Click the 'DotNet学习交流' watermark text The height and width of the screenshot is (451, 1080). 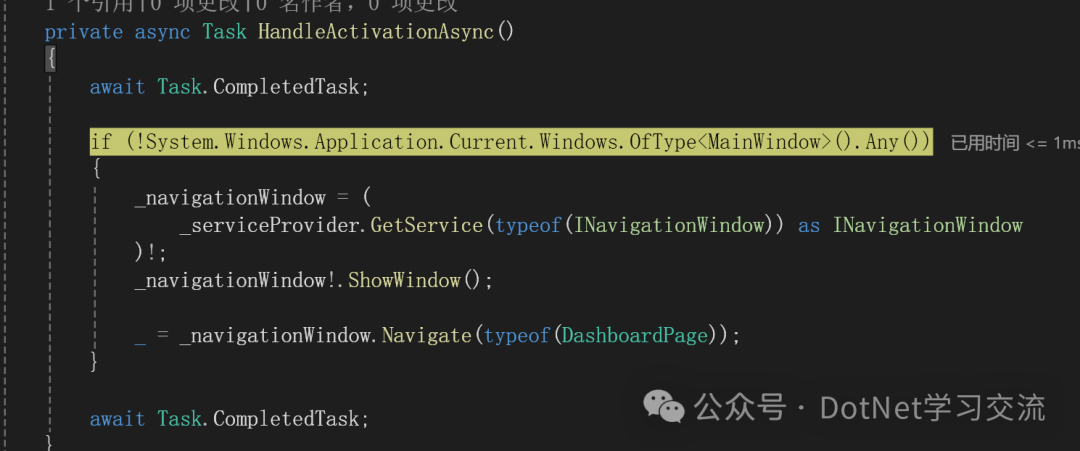(x=933, y=408)
